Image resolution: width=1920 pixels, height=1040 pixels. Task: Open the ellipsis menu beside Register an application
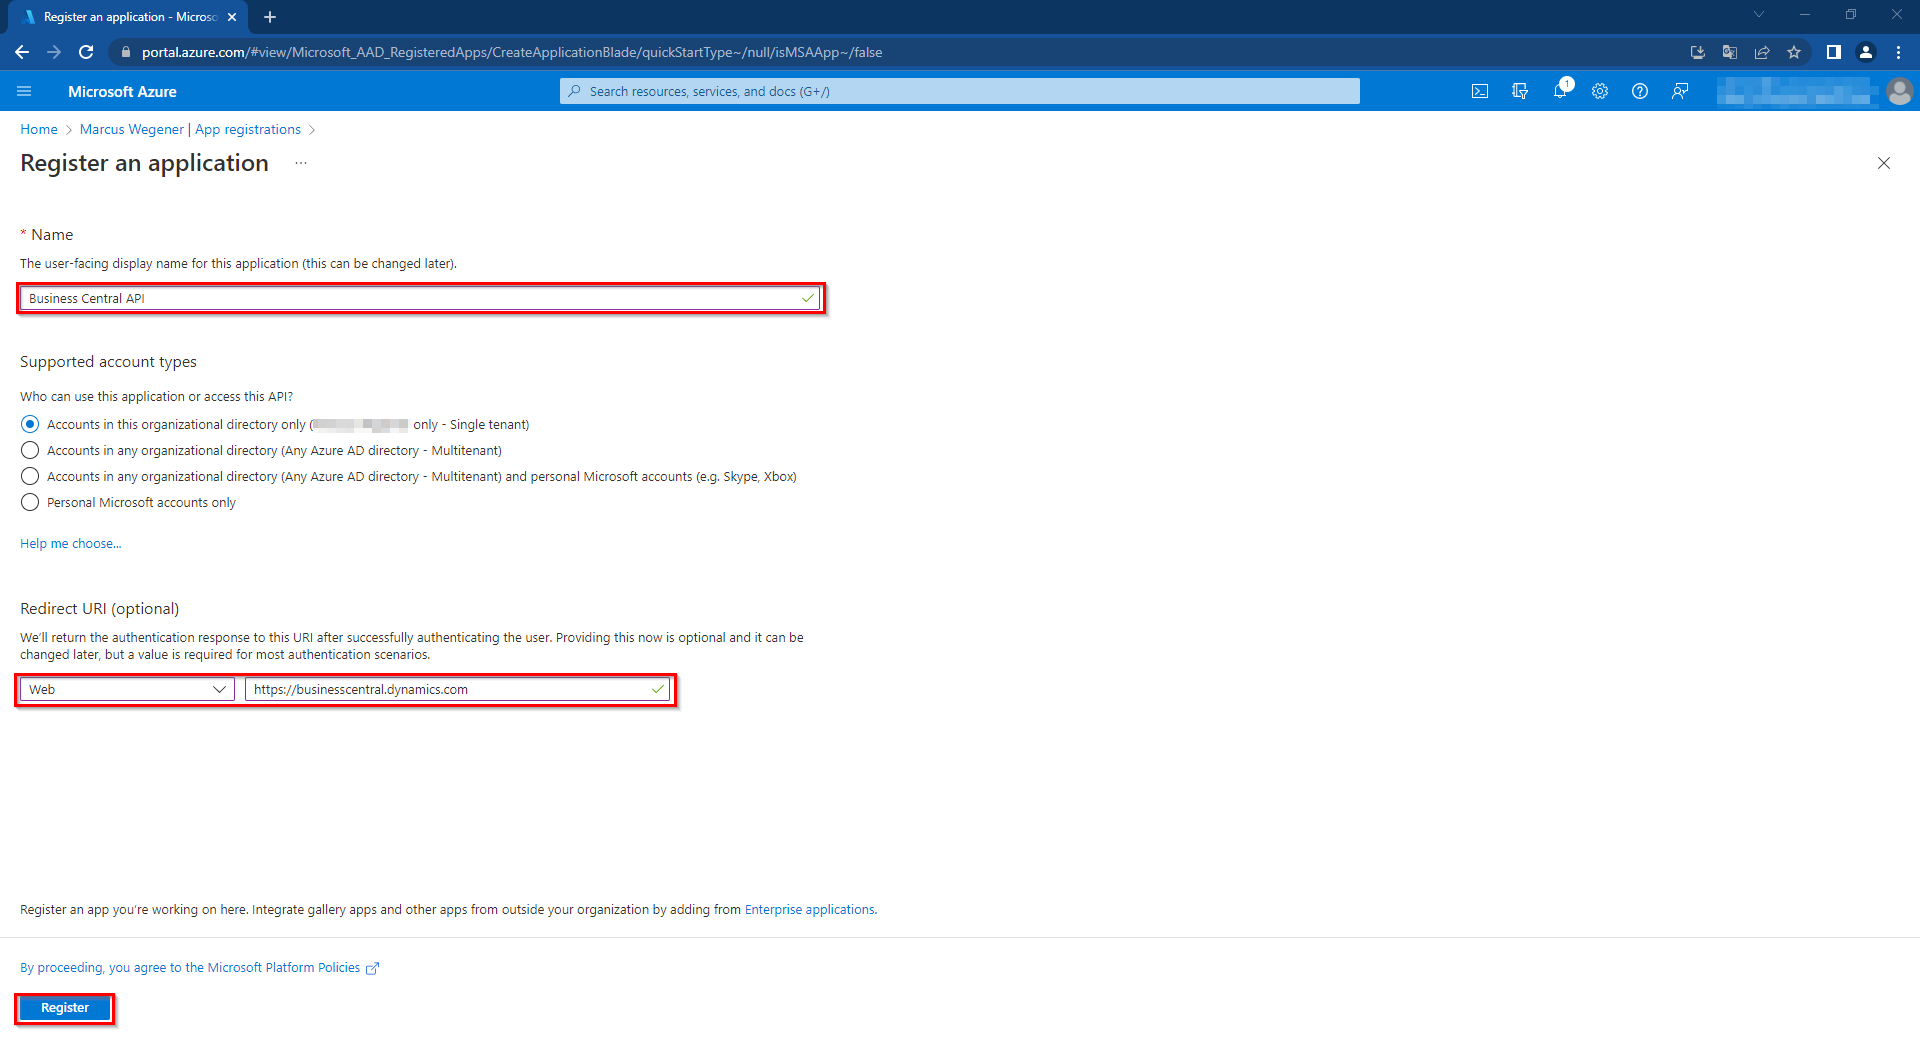[x=301, y=163]
